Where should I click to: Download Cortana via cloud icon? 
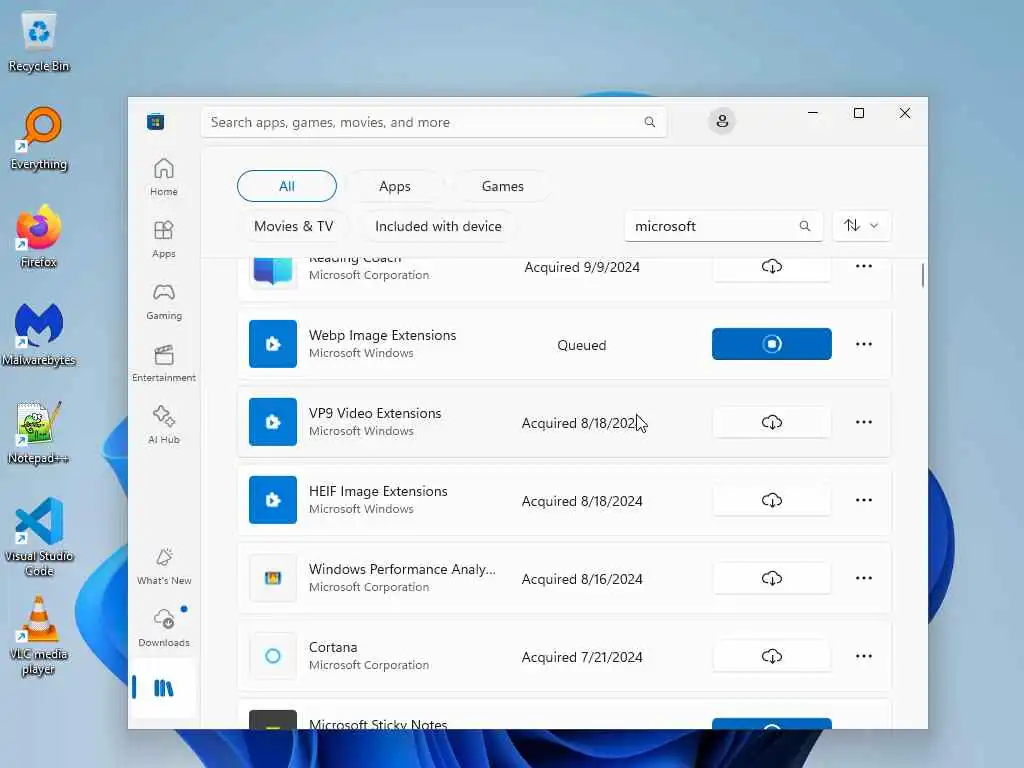pyautogui.click(x=771, y=656)
